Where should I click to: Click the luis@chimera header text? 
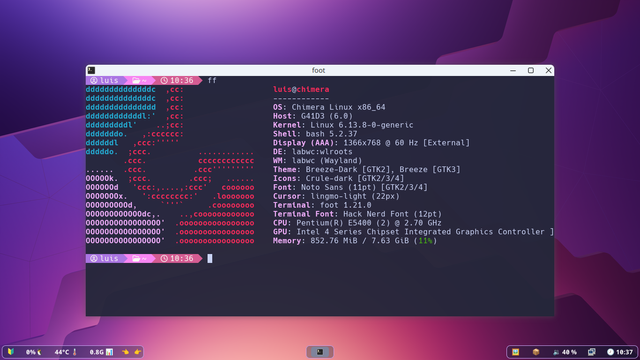(301, 89)
